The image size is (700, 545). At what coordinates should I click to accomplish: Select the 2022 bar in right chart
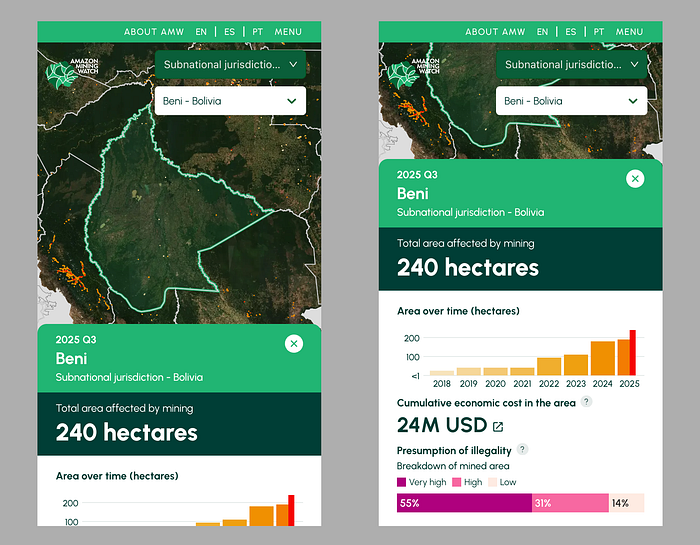click(549, 366)
